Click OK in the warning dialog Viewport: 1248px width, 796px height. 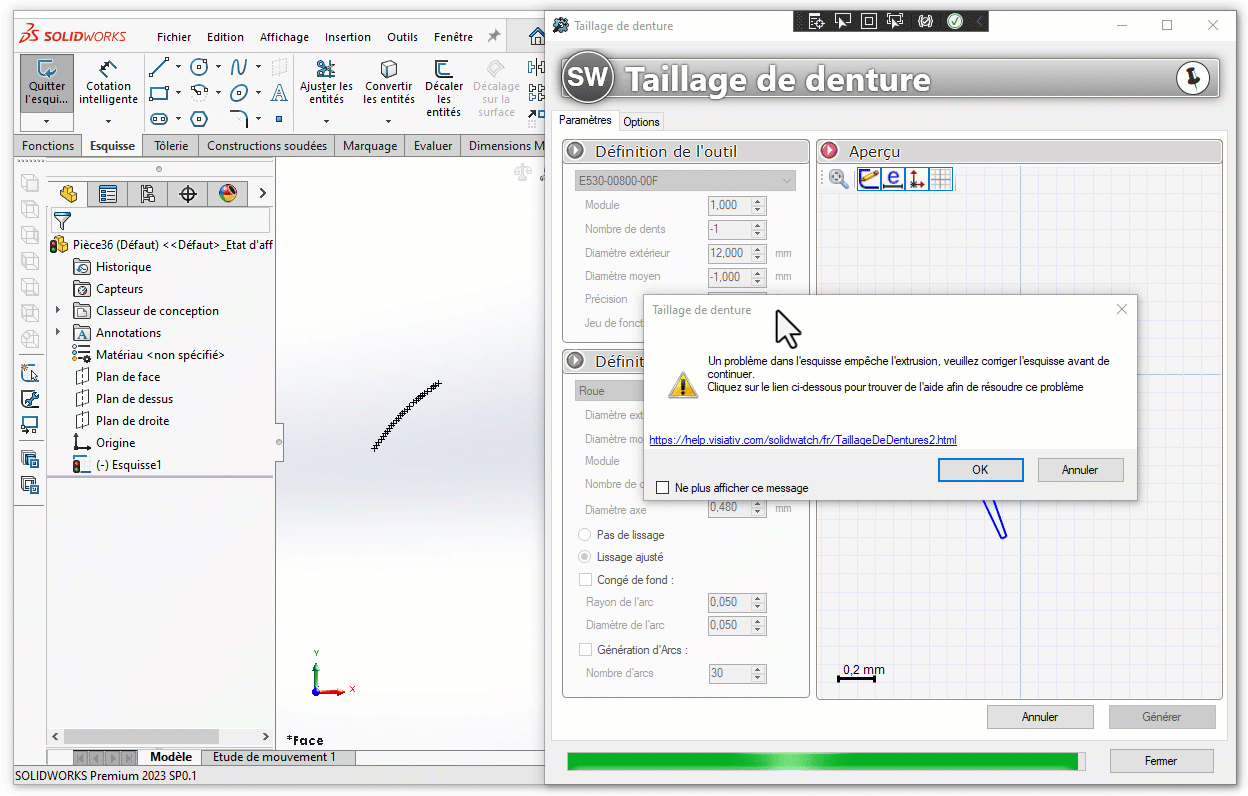(980, 470)
